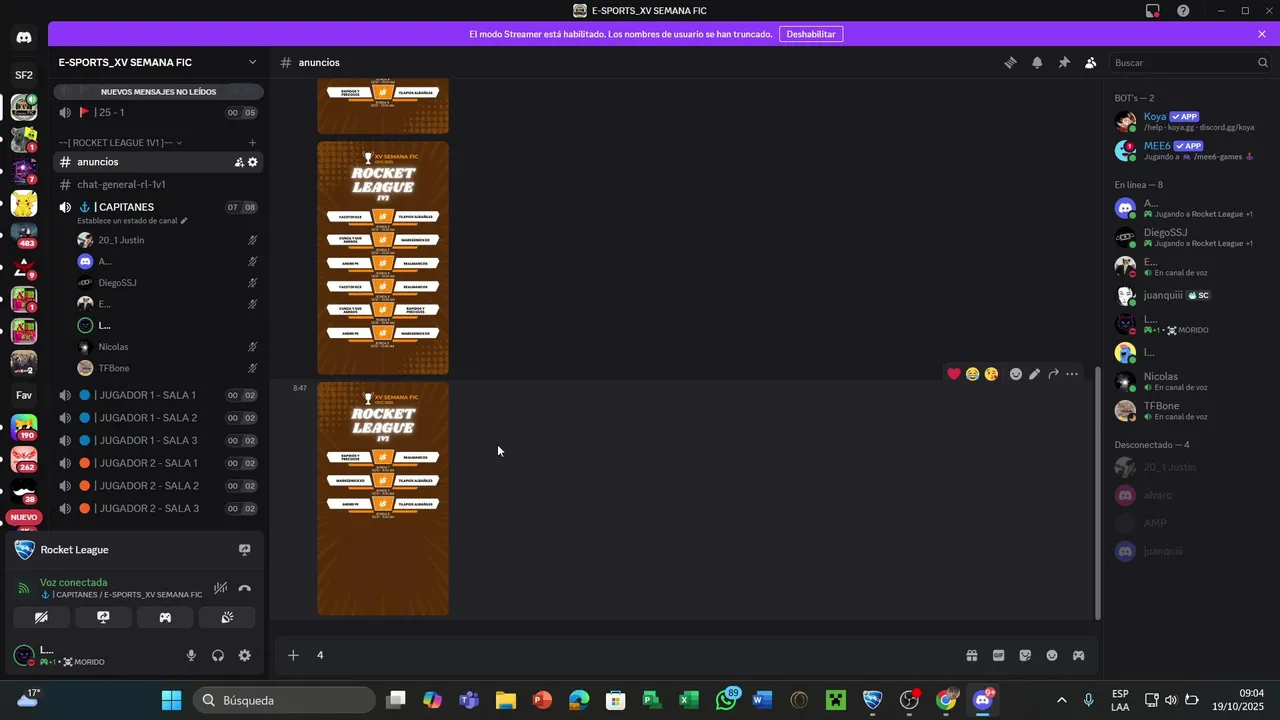Stream Rocket League screen share icon

click(x=244, y=550)
